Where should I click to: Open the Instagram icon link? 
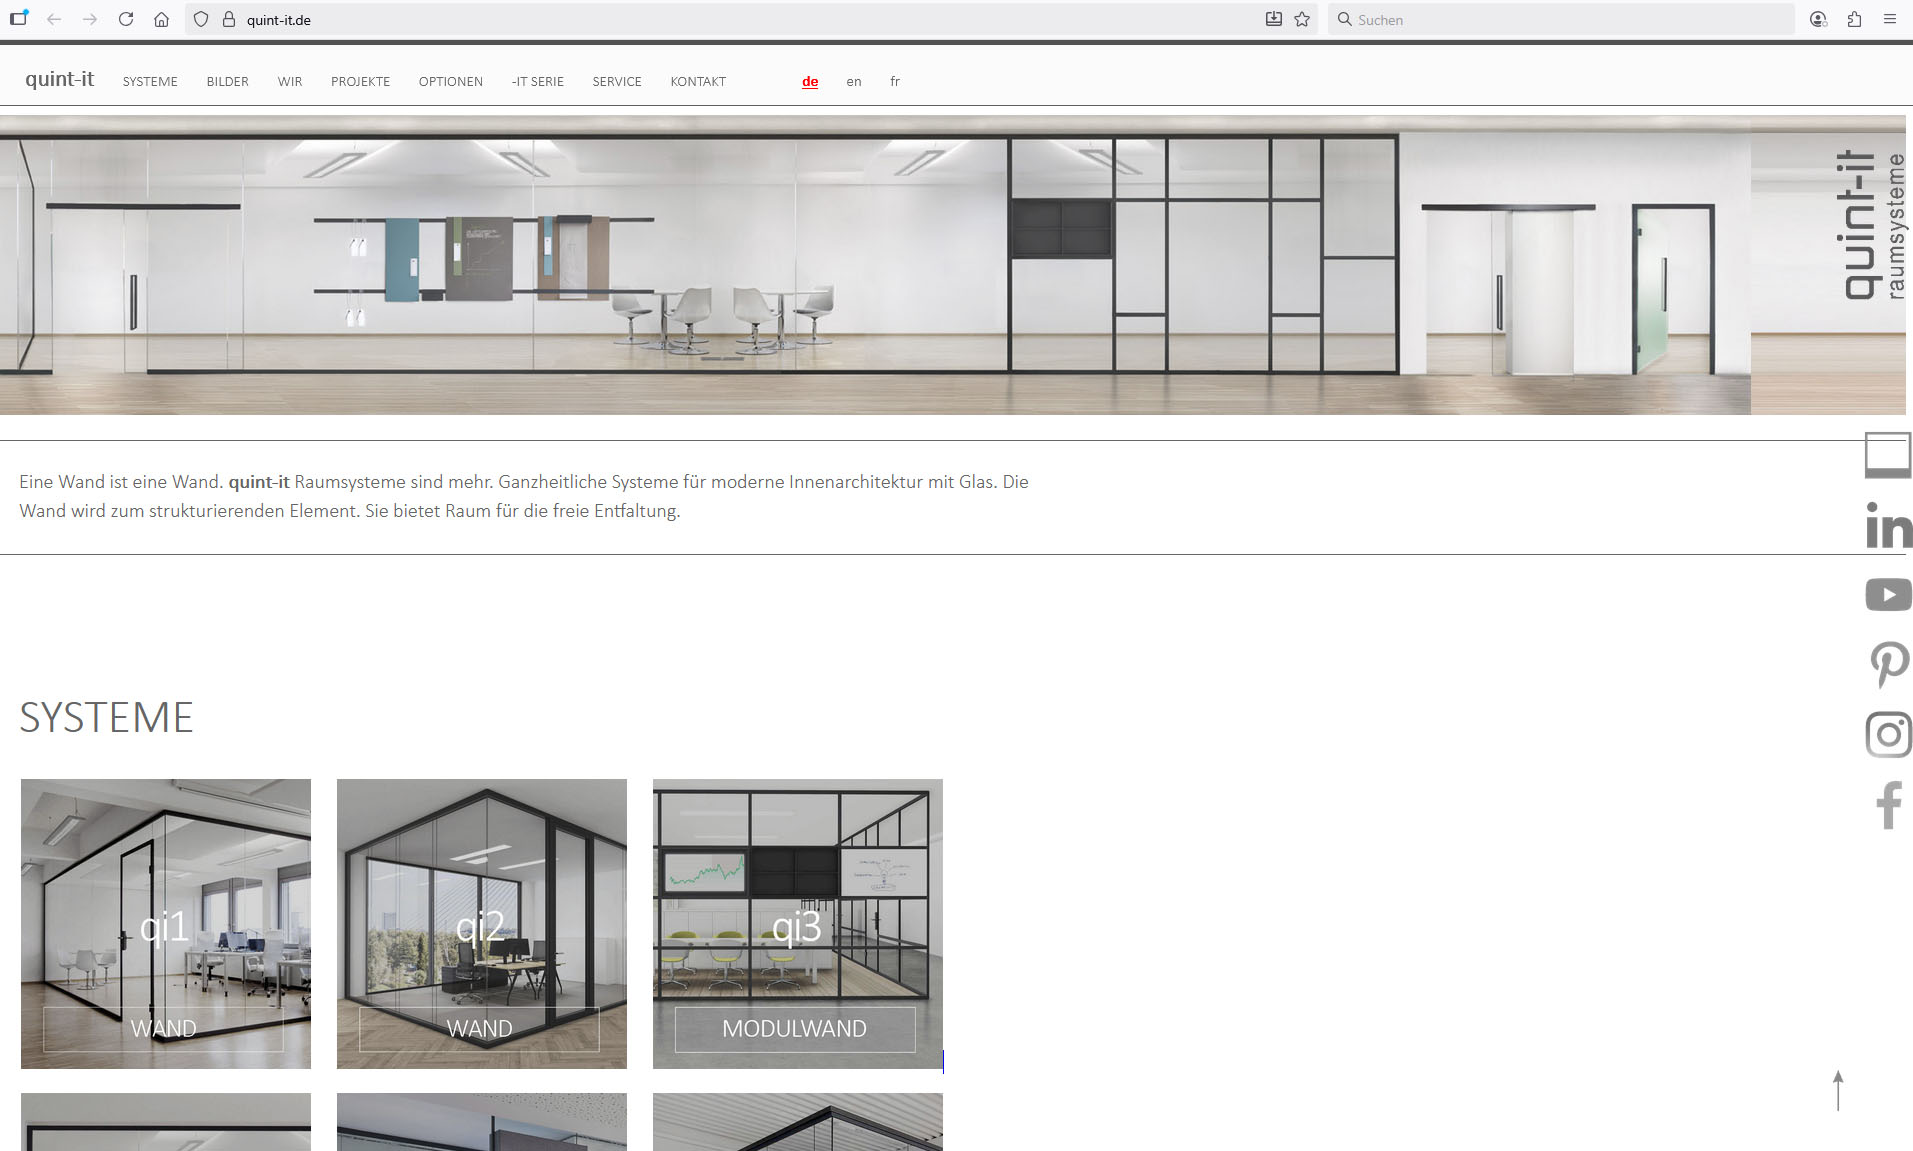pyautogui.click(x=1888, y=734)
